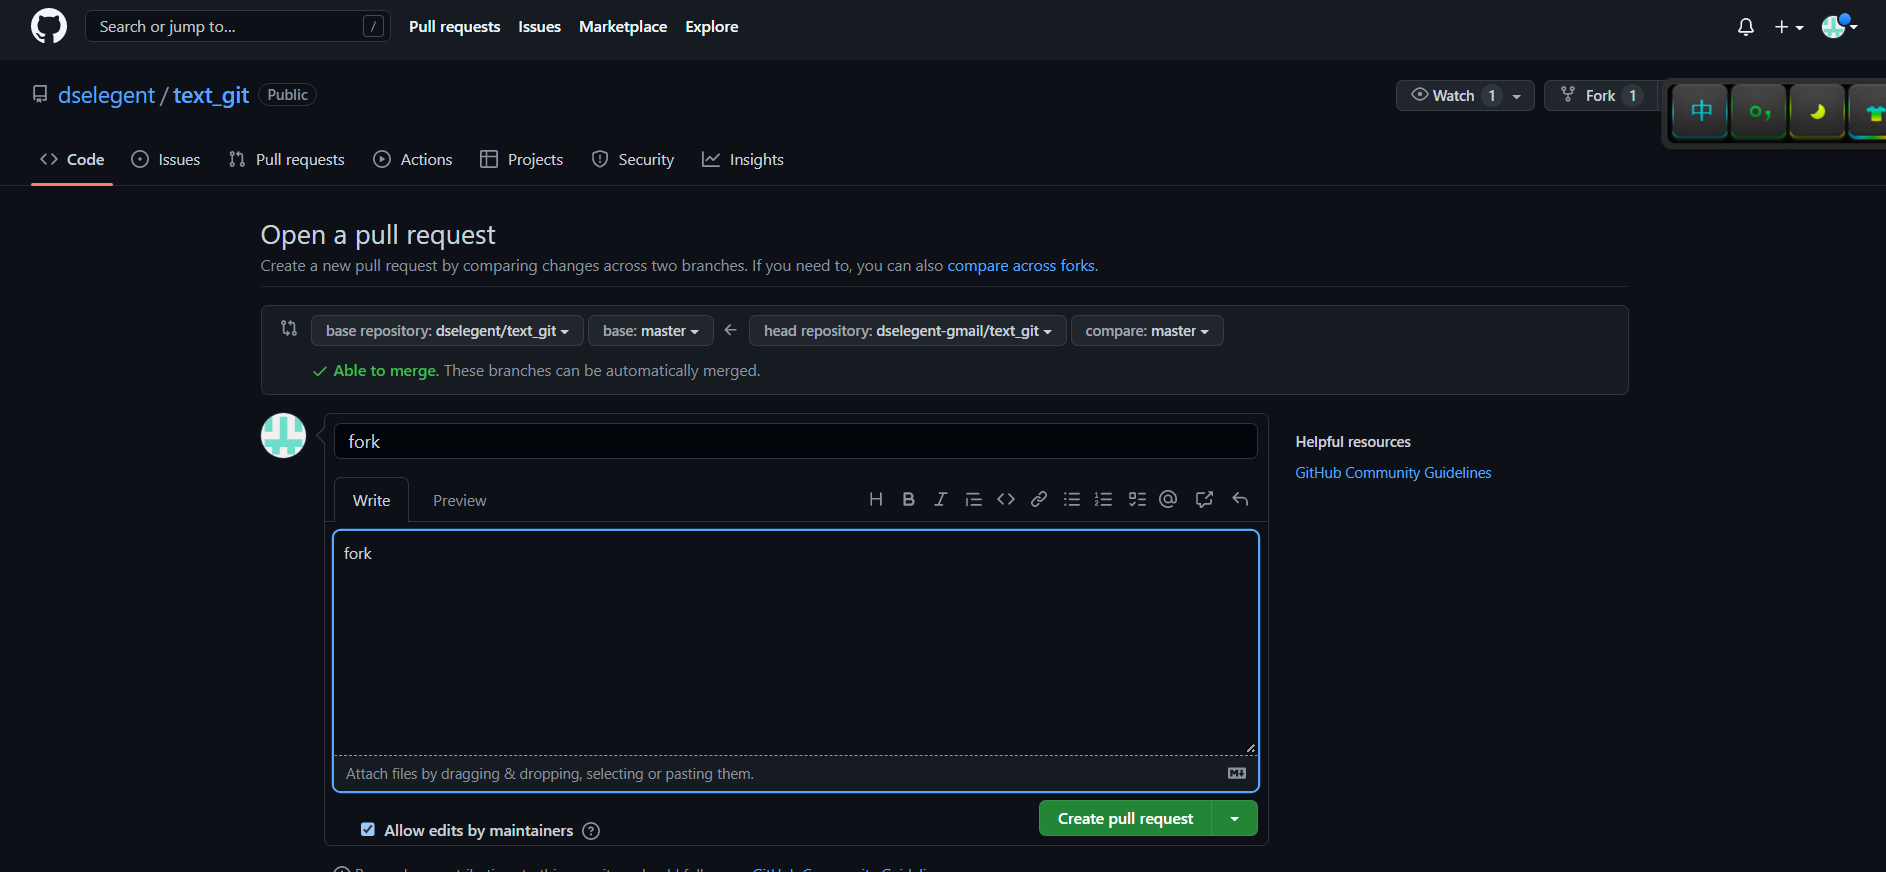This screenshot has width=1886, height=872.
Task: Open the text_git repository link
Action: 211,95
